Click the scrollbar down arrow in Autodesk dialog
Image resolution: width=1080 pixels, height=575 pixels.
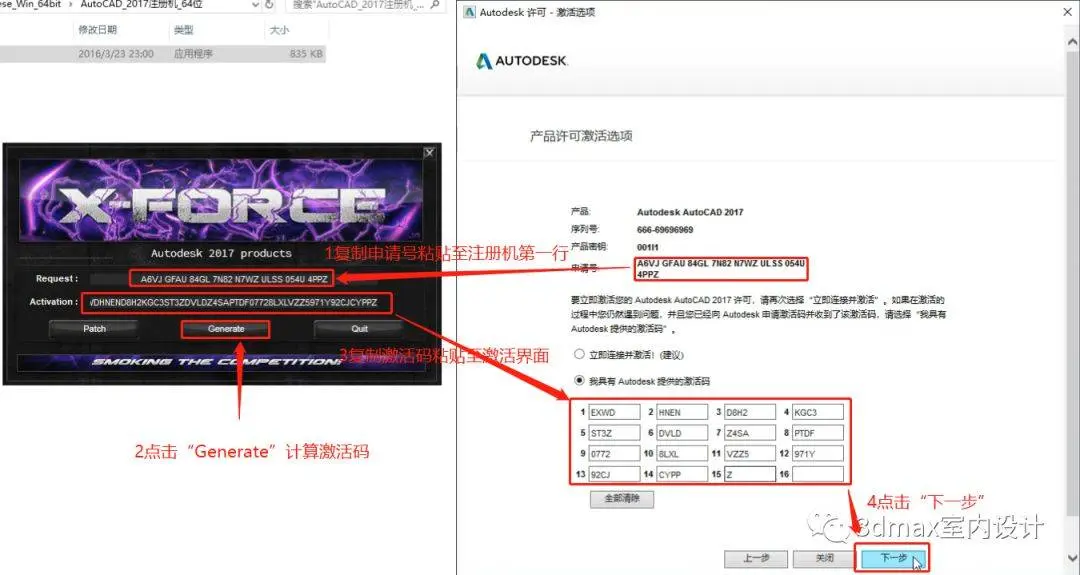pos(1073,558)
